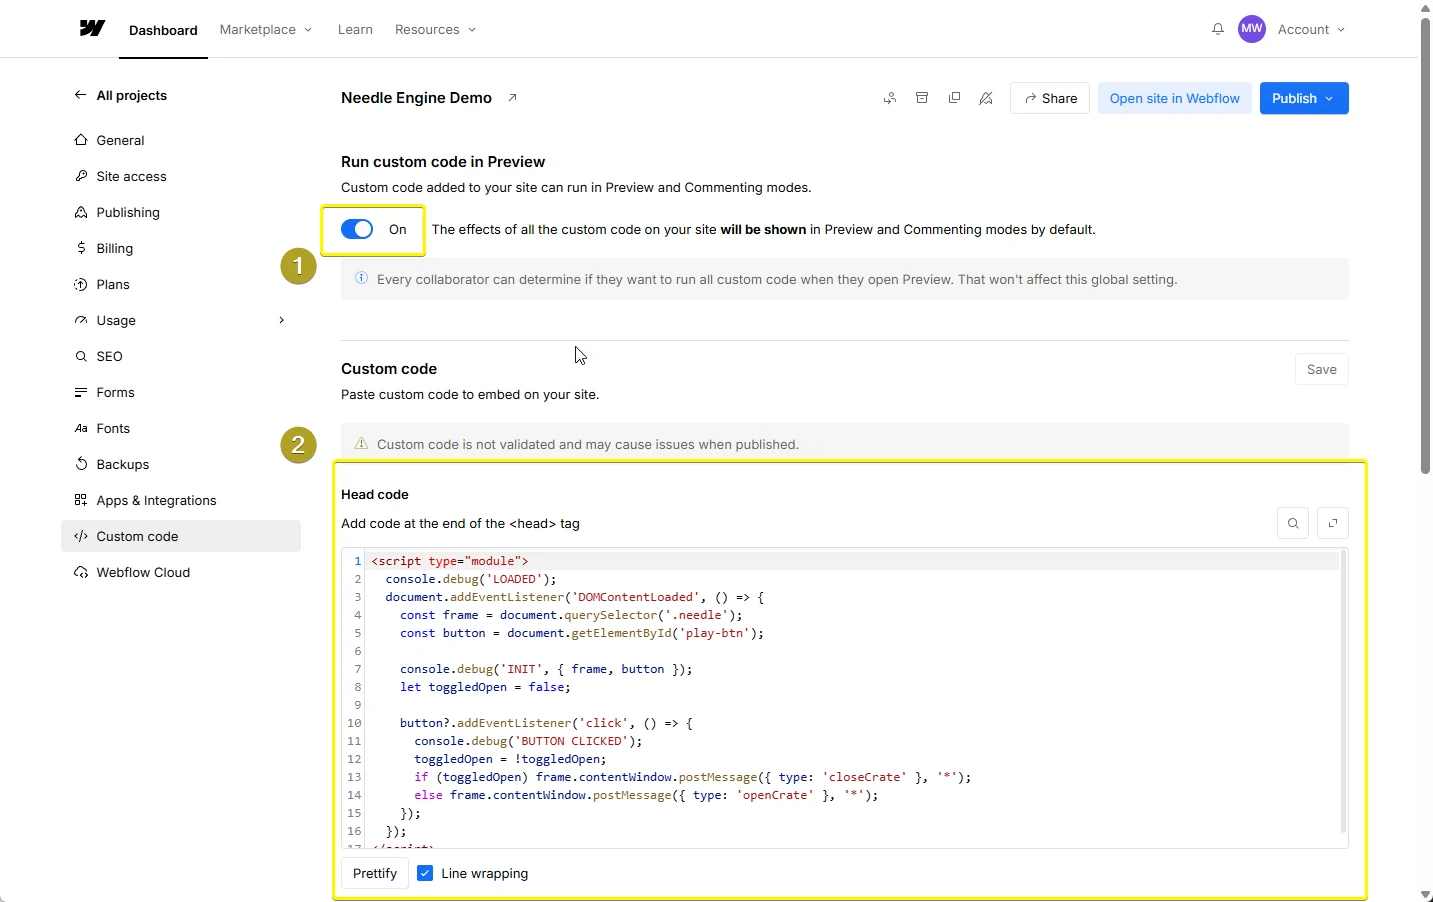Open the notifications bell
Viewport: 1433px width, 902px height.
click(1218, 30)
